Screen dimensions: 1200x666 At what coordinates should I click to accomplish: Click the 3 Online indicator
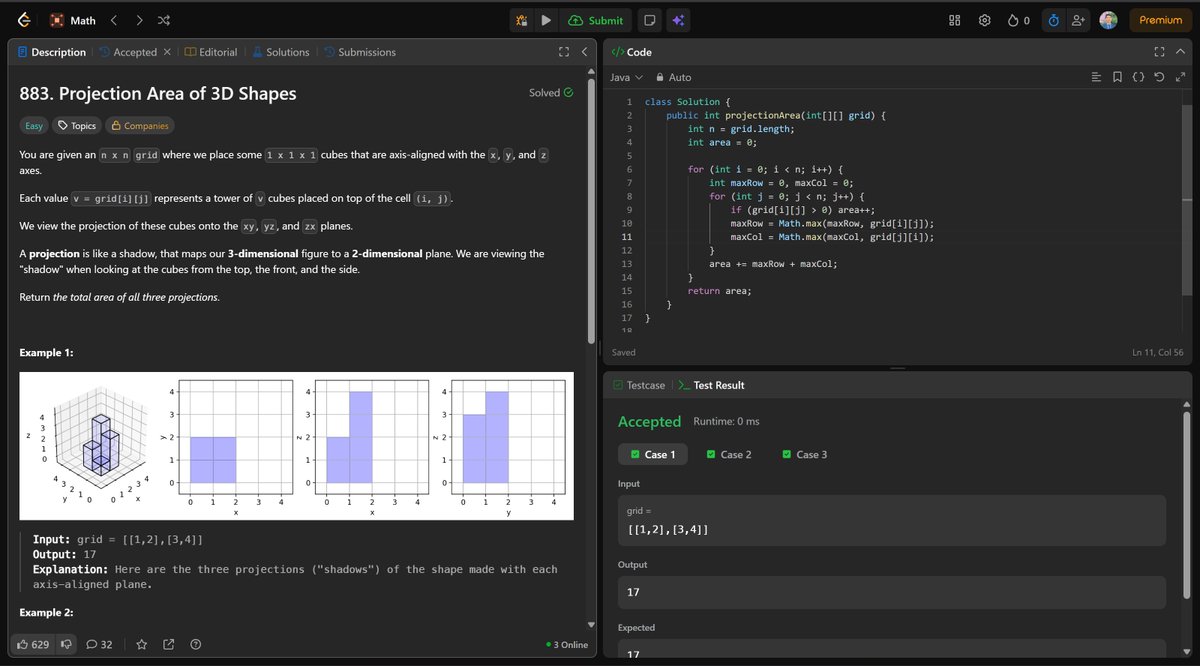(567, 645)
